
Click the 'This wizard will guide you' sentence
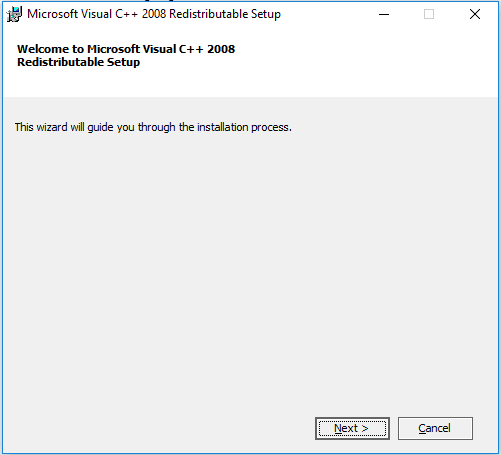tap(153, 127)
